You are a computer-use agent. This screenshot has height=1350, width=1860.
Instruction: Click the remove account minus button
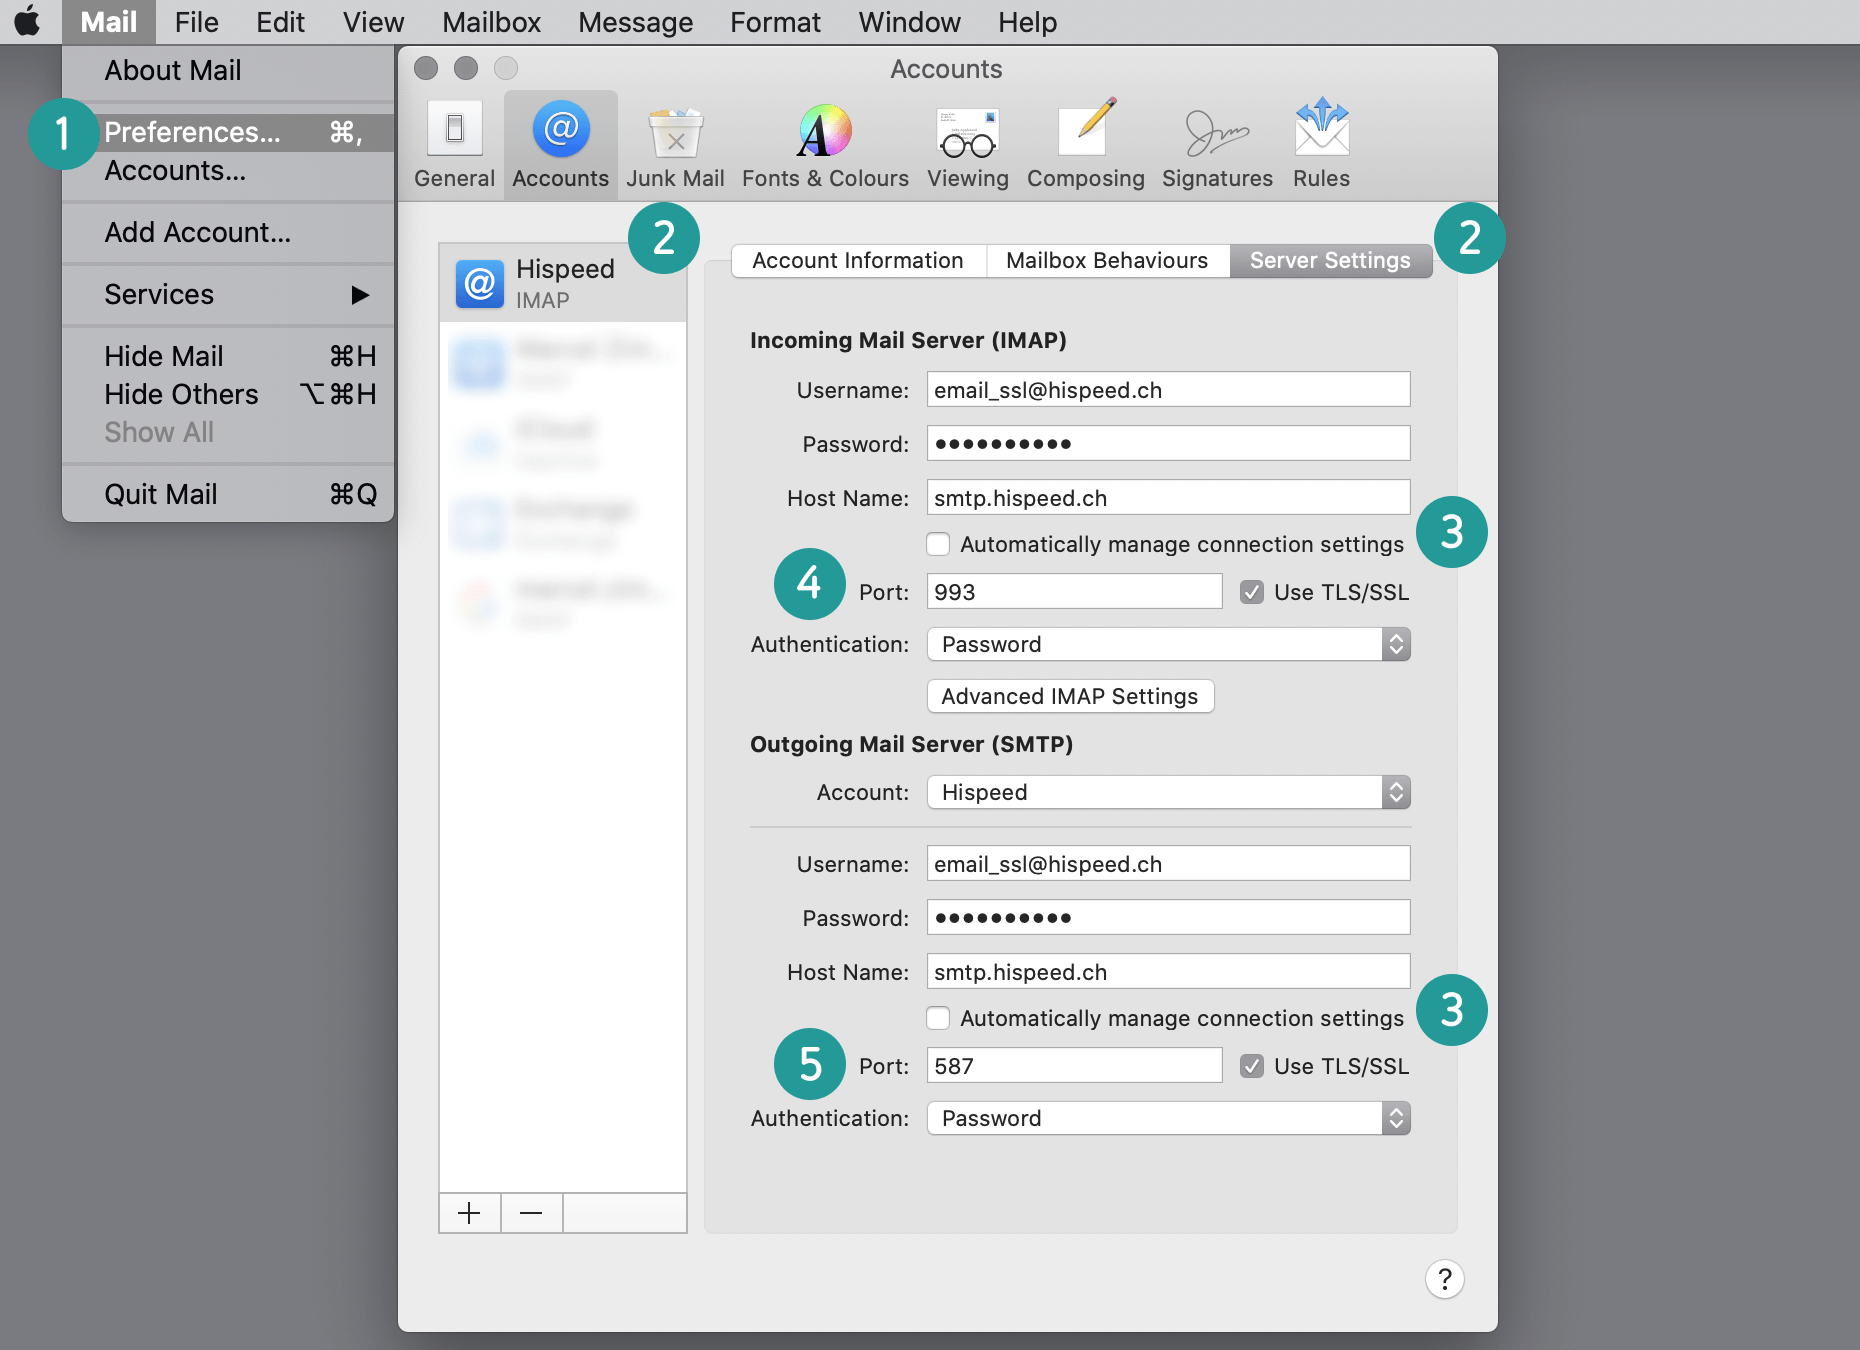point(531,1213)
